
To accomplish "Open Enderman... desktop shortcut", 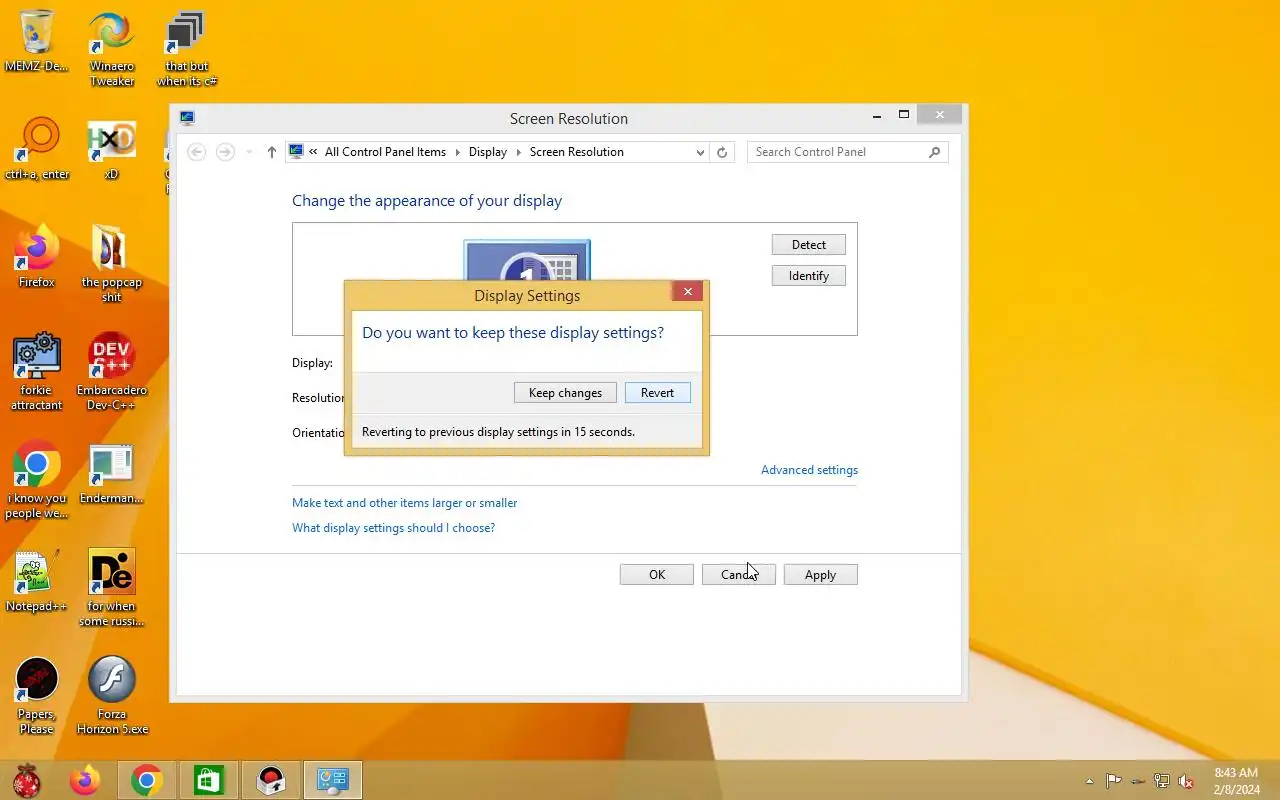I will point(112,473).
